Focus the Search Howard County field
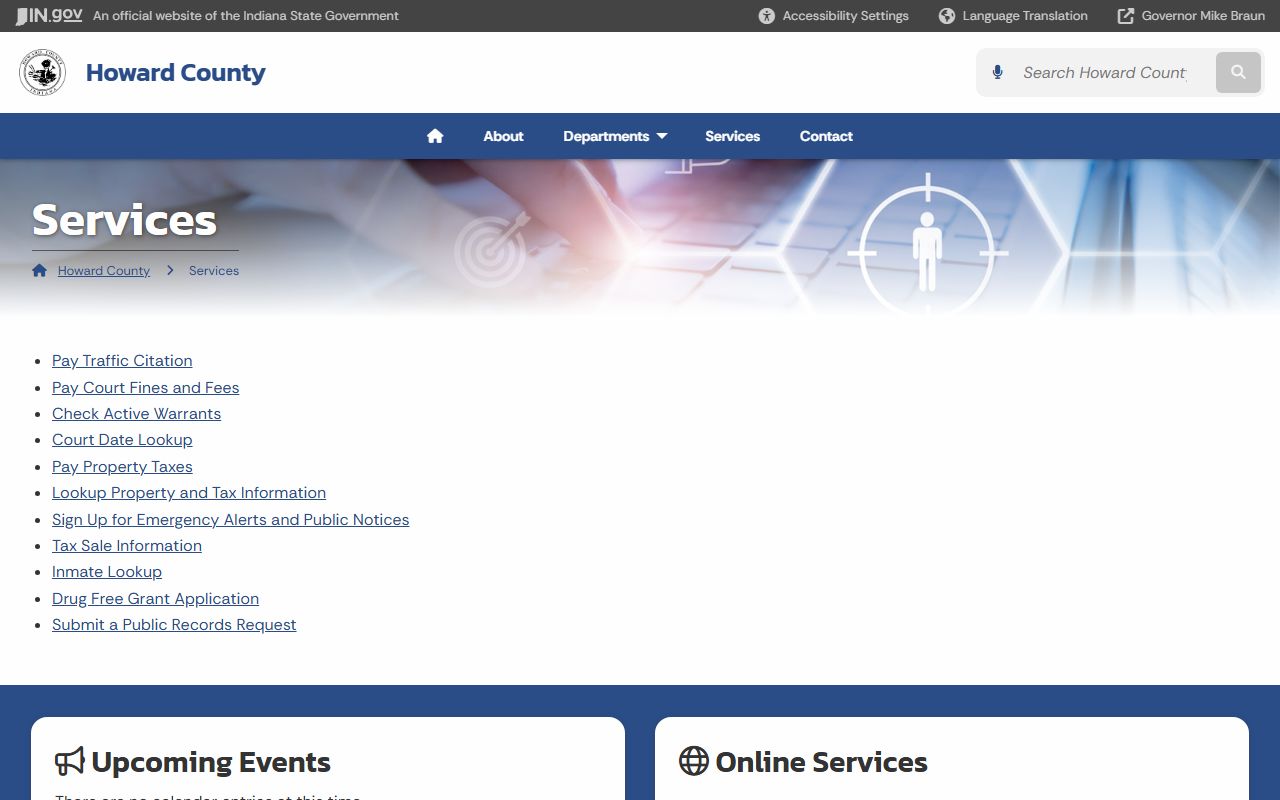Viewport: 1280px width, 800px height. (1104, 73)
